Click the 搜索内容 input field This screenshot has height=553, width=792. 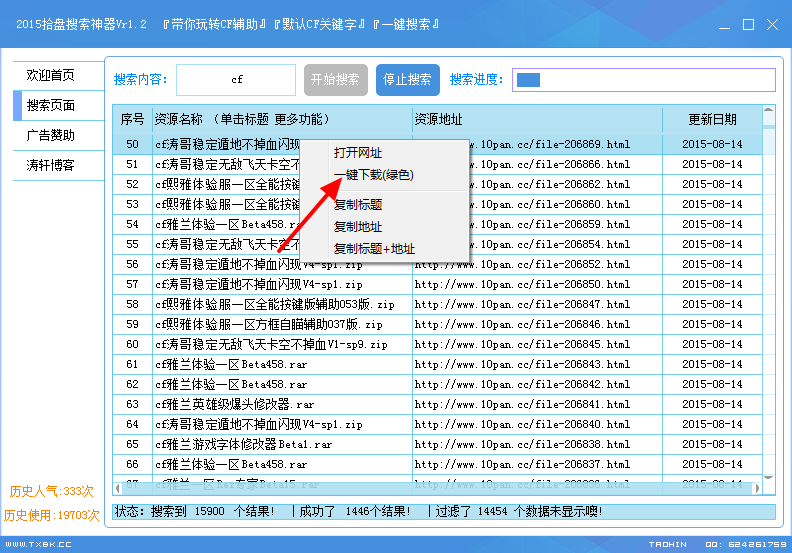[x=236, y=80]
